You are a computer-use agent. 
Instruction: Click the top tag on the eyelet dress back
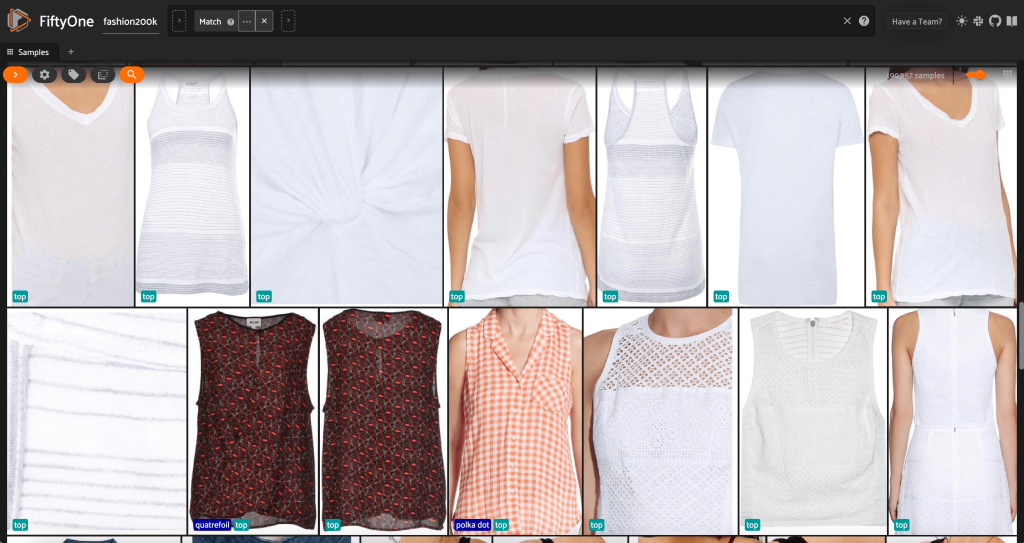(x=902, y=525)
